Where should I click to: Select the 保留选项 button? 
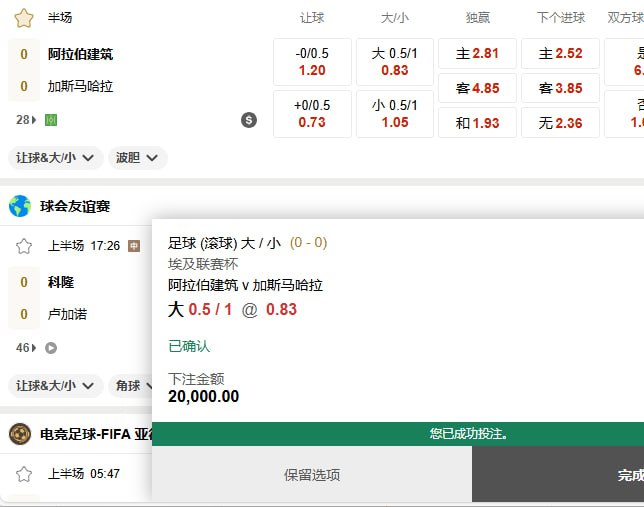312,475
